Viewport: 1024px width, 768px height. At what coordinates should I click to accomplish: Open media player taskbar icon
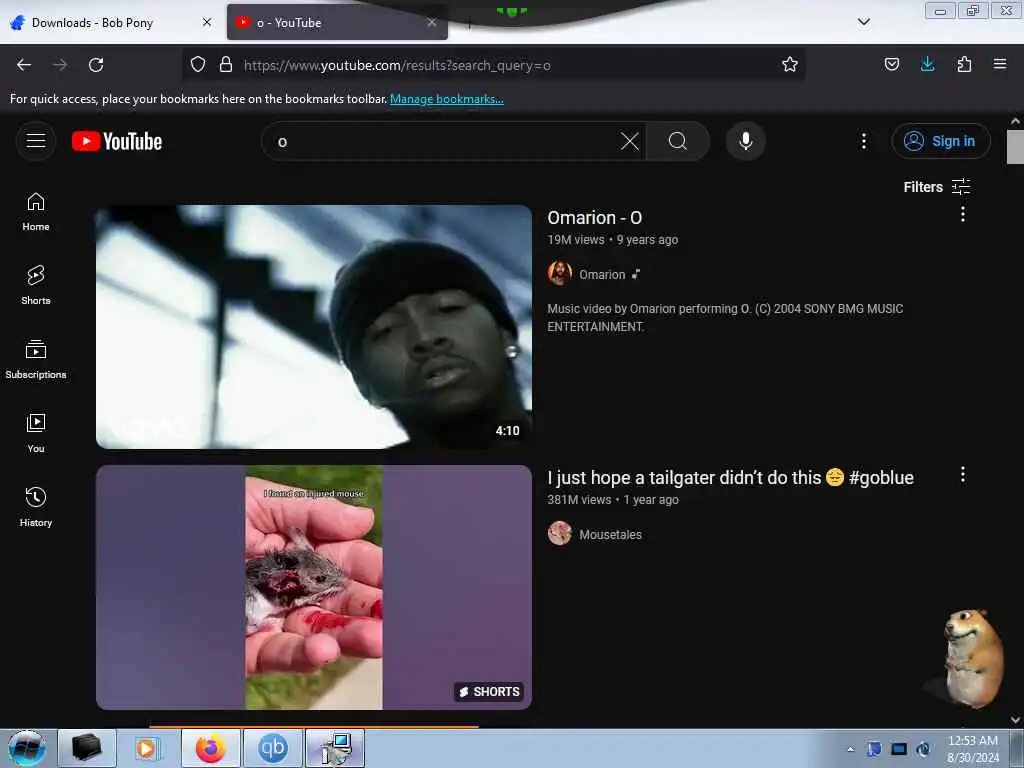pos(148,748)
